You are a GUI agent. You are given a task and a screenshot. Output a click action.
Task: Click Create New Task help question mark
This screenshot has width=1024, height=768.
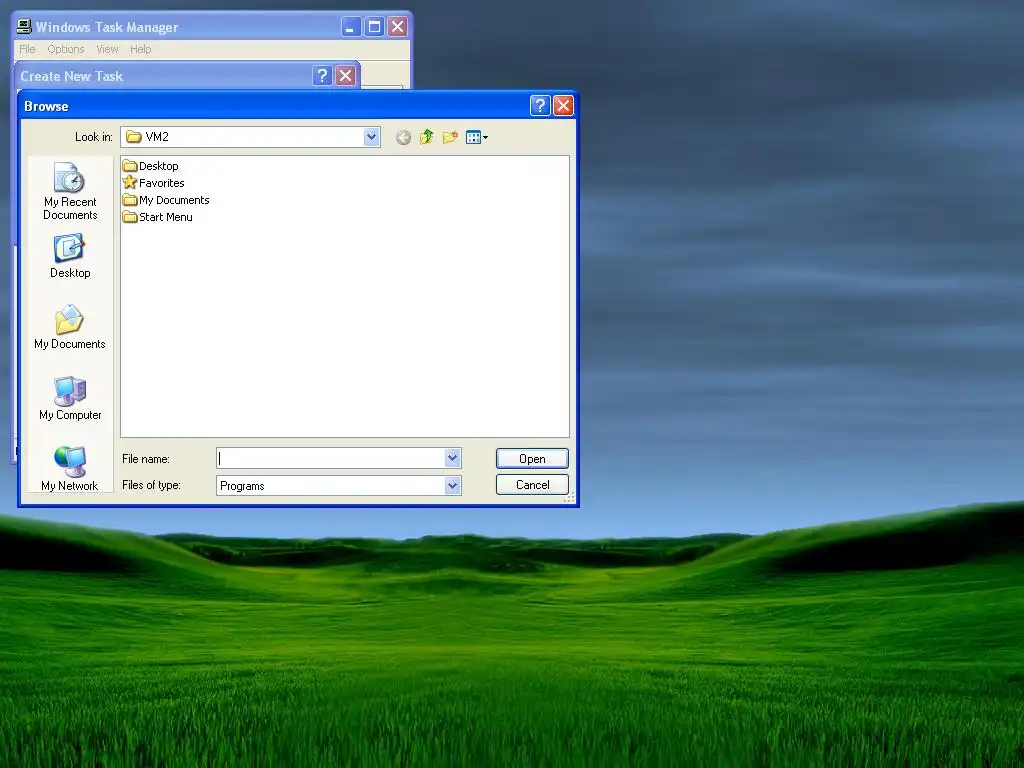click(322, 76)
